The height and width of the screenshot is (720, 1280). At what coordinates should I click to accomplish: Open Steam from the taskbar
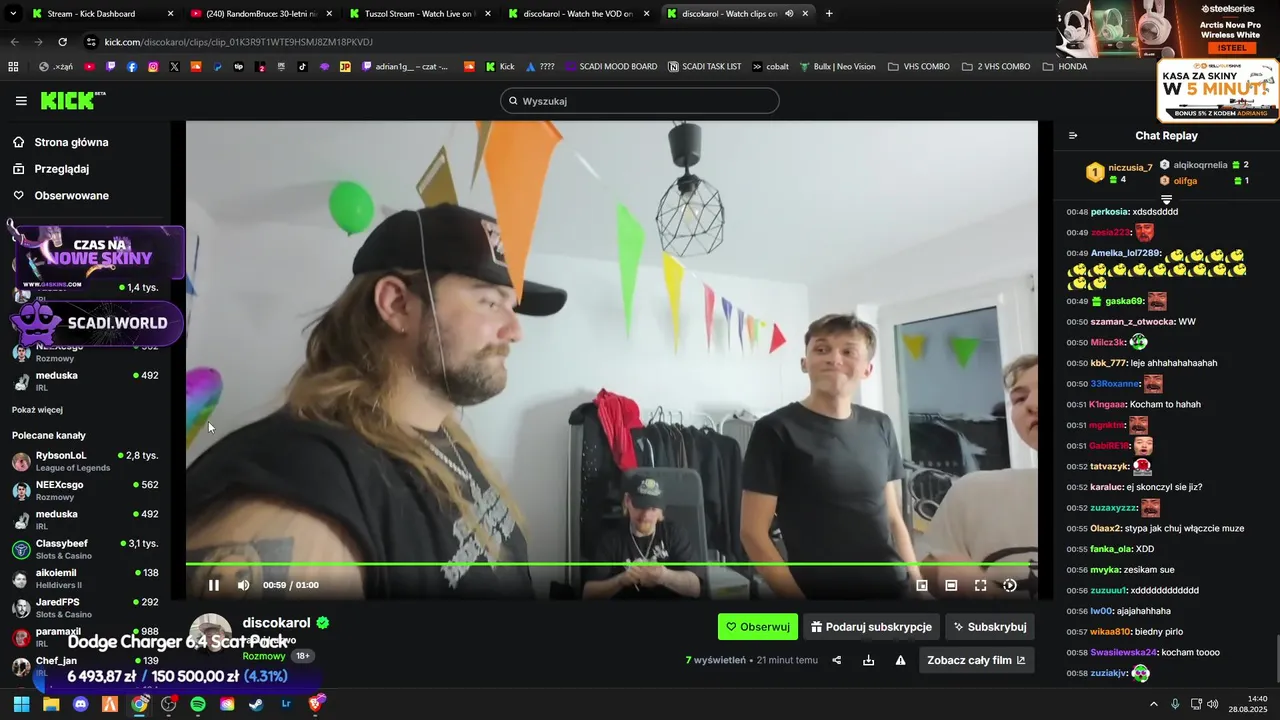coord(257,704)
